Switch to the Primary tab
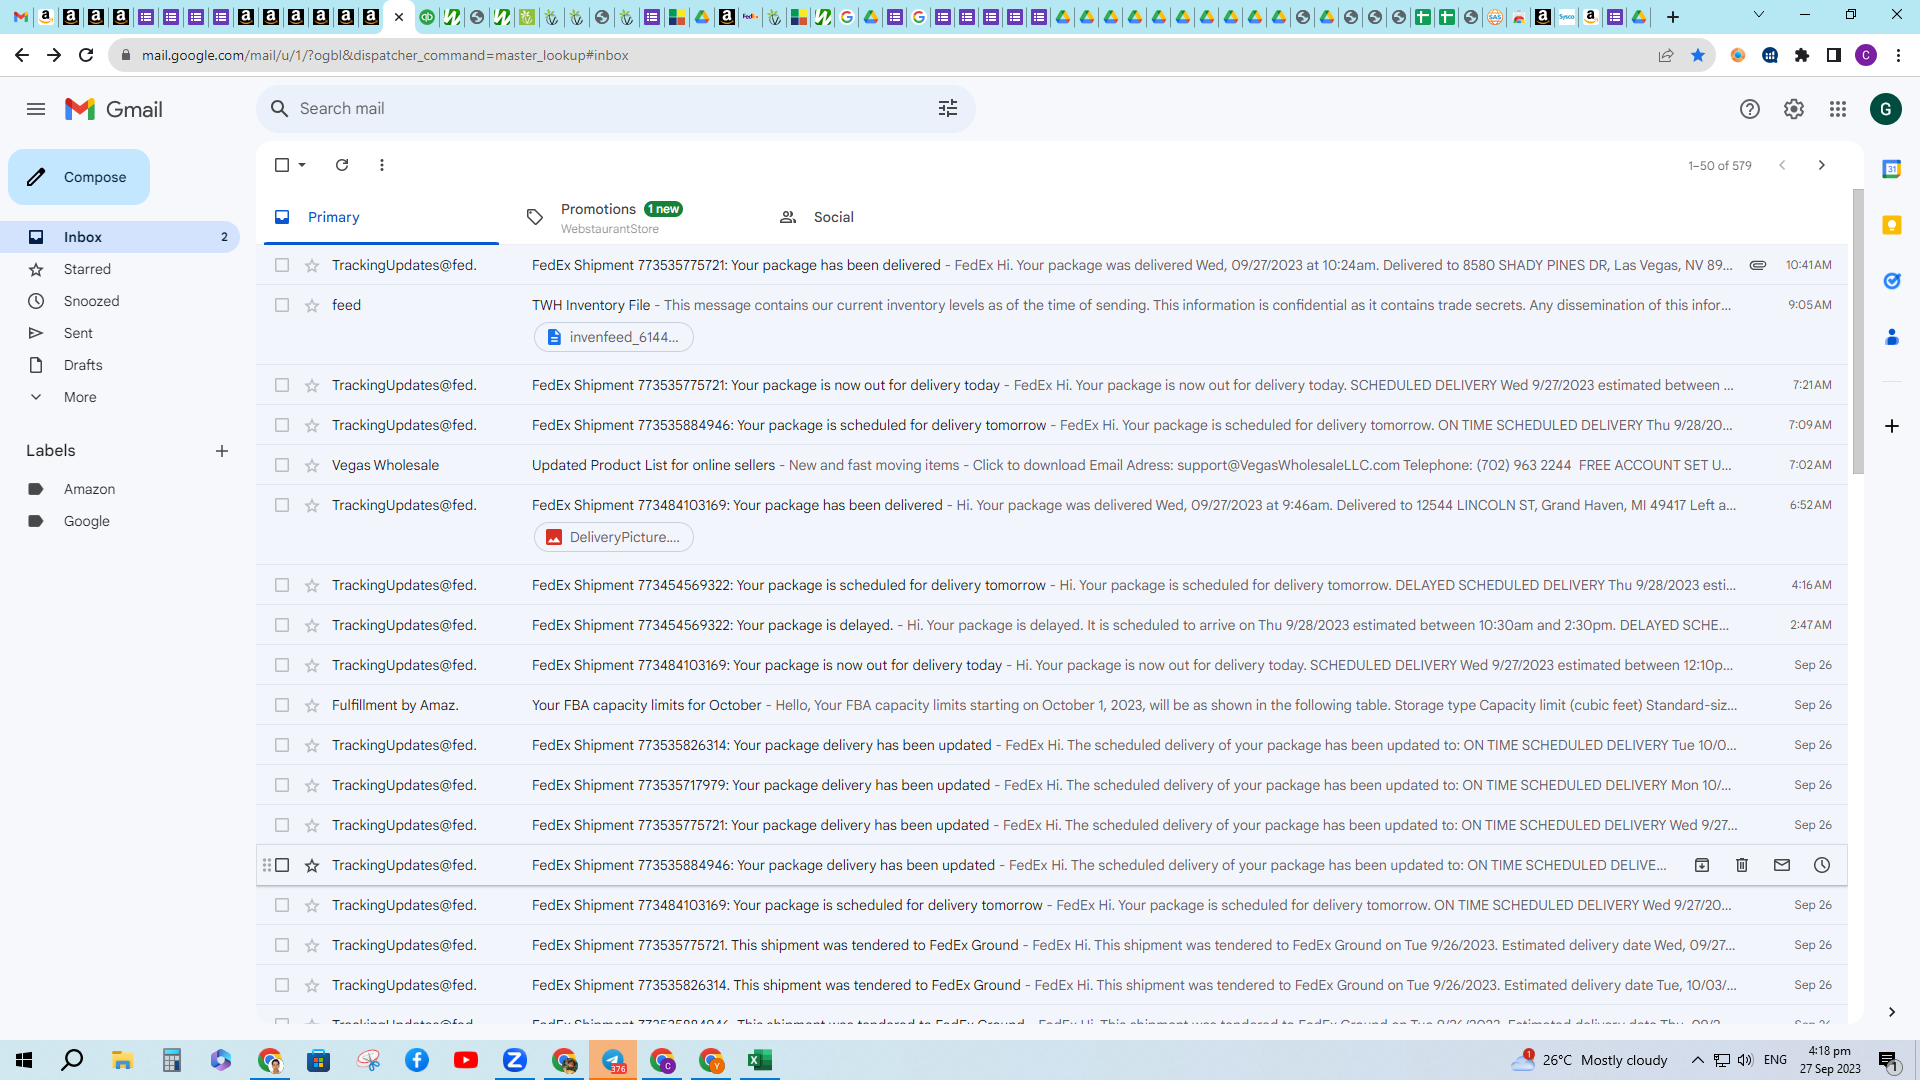This screenshot has height=1080, width=1920. [x=382, y=217]
